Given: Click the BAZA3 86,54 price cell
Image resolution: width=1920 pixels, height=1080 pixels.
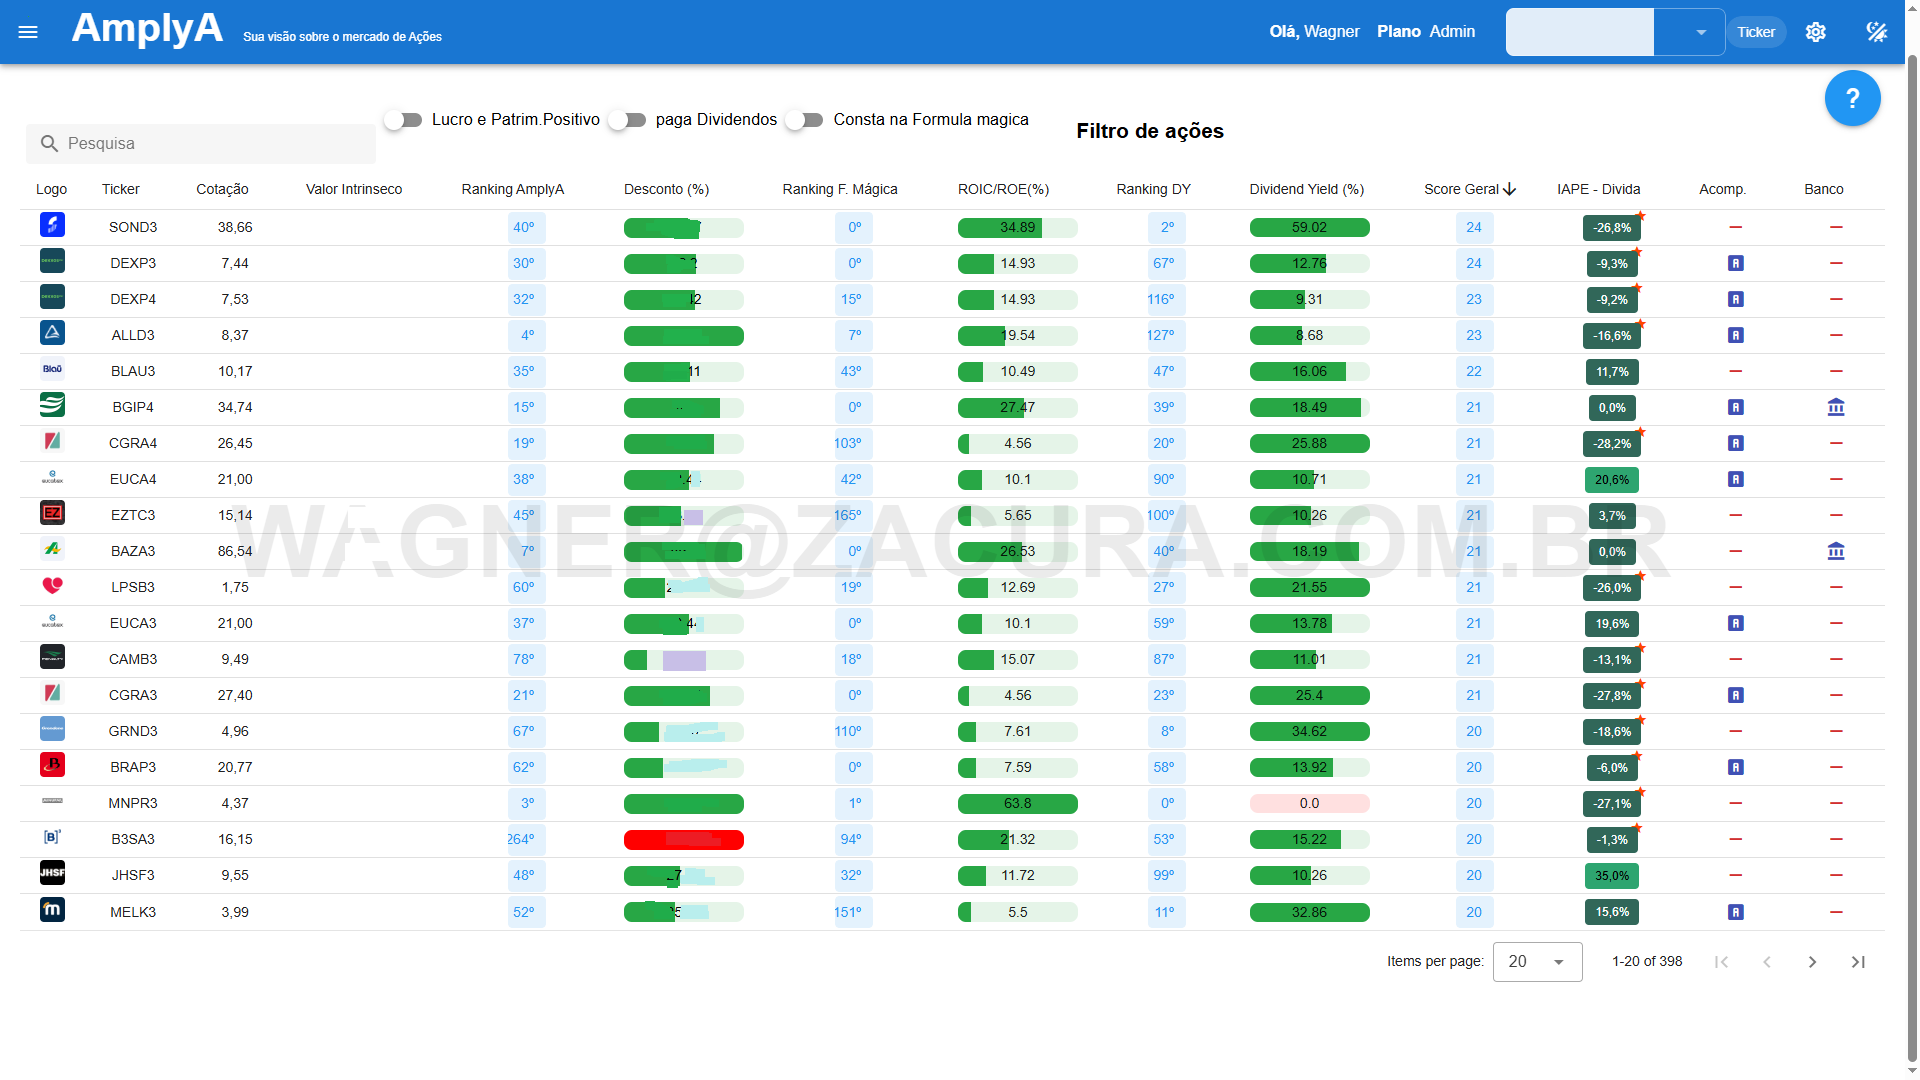Looking at the screenshot, I should tap(235, 551).
